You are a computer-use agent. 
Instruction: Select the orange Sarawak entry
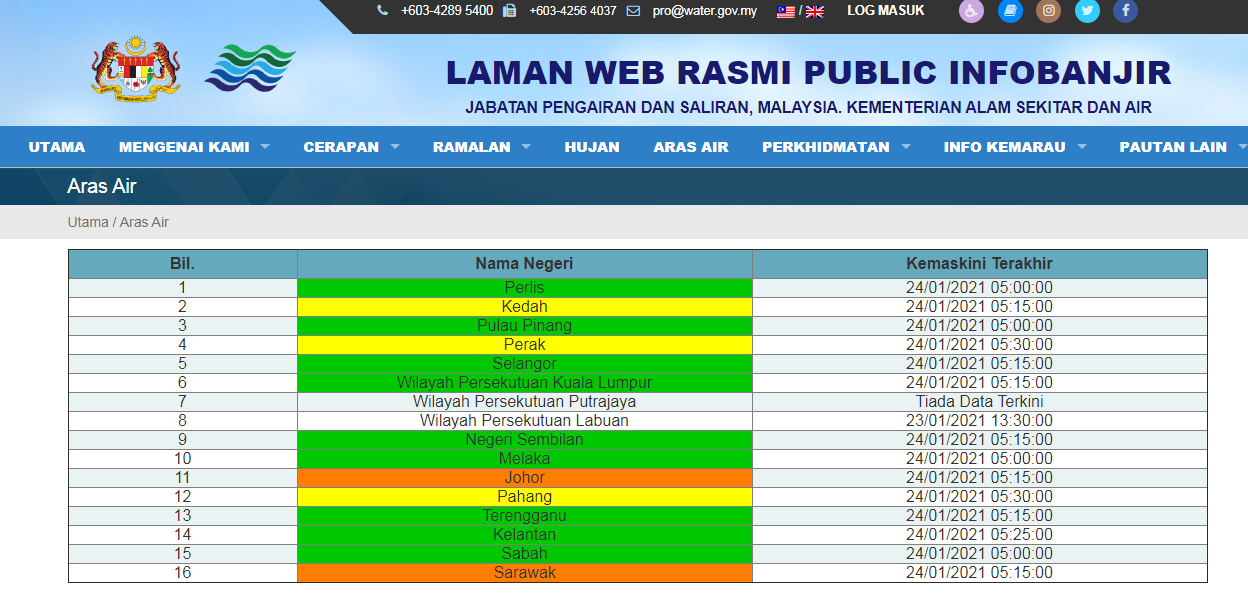point(525,573)
